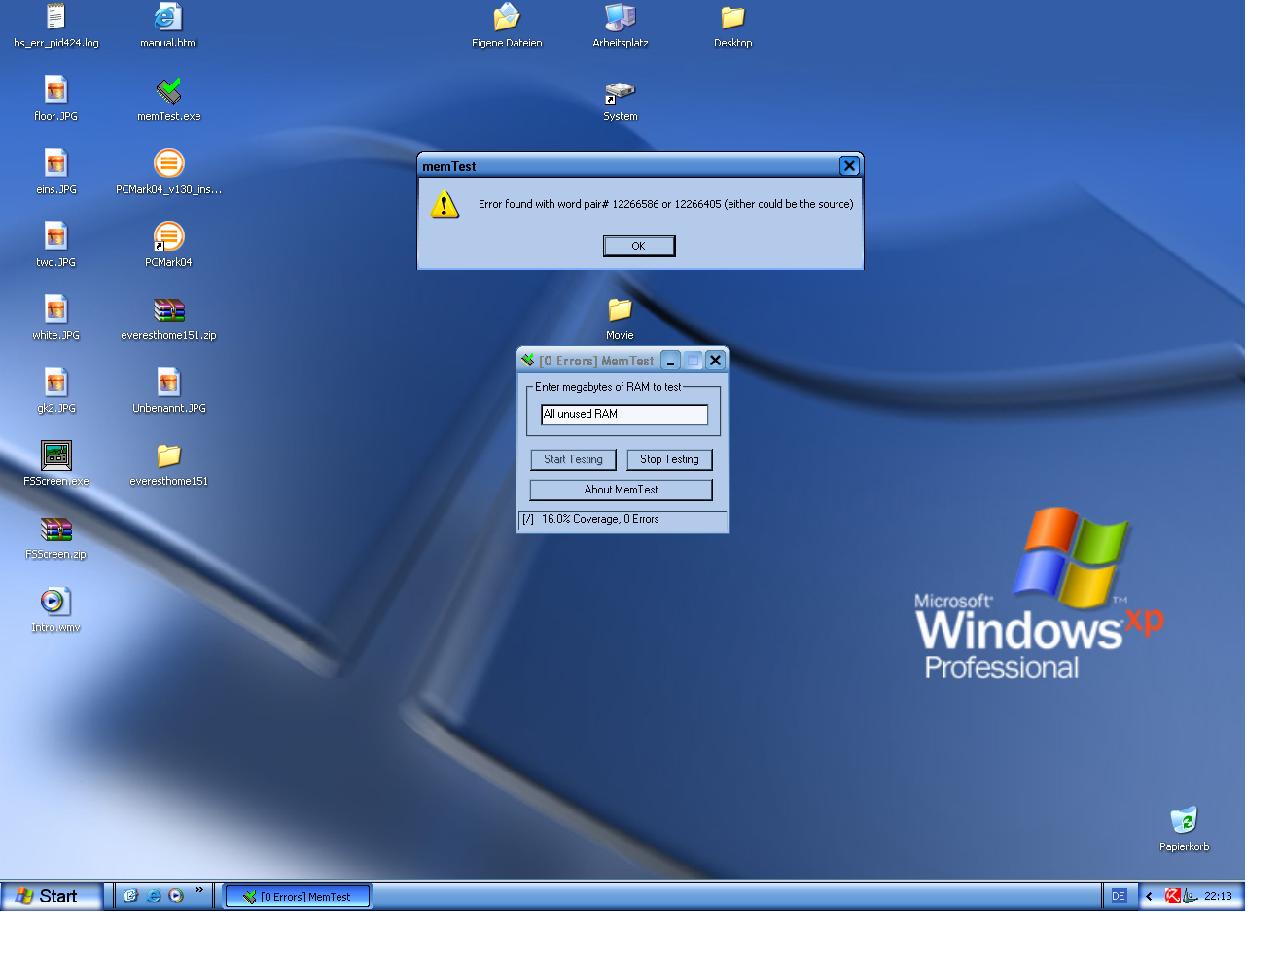Select FSScreen.exe desktop icon
This screenshot has width=1280, height=960.
click(x=56, y=465)
